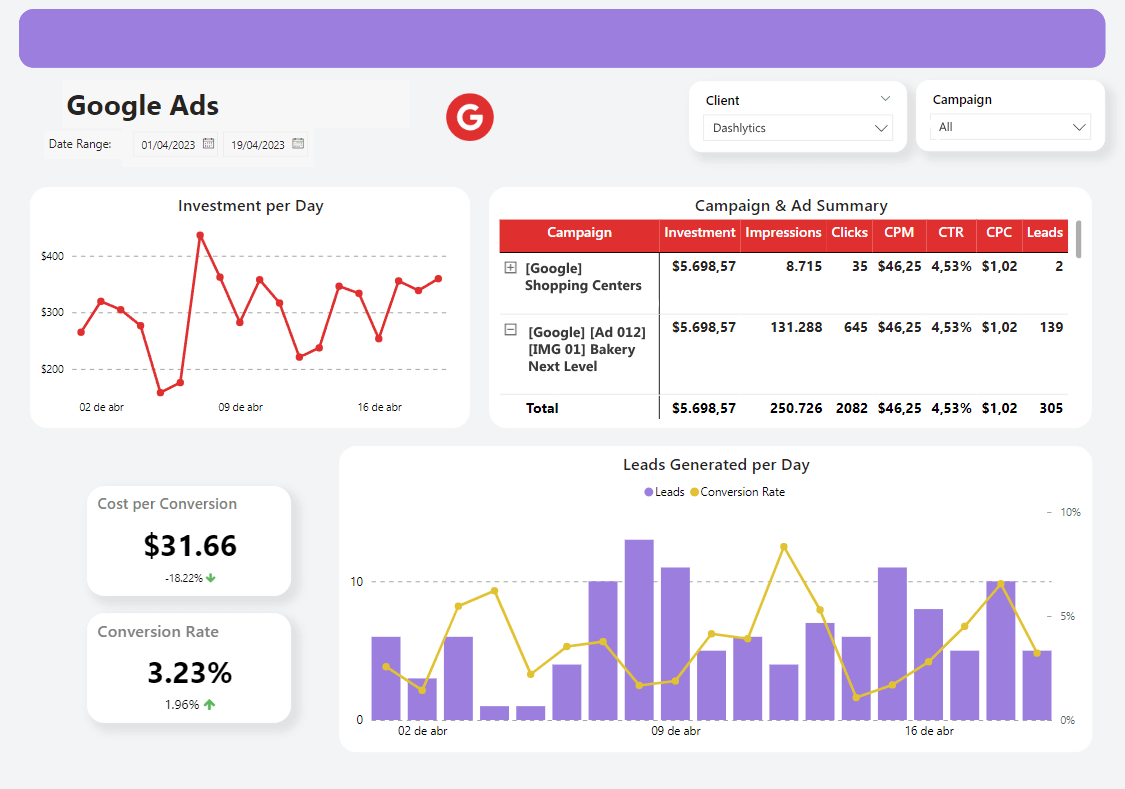Select the Conversion Rate legend label
This screenshot has width=1125, height=789.
[x=743, y=492]
